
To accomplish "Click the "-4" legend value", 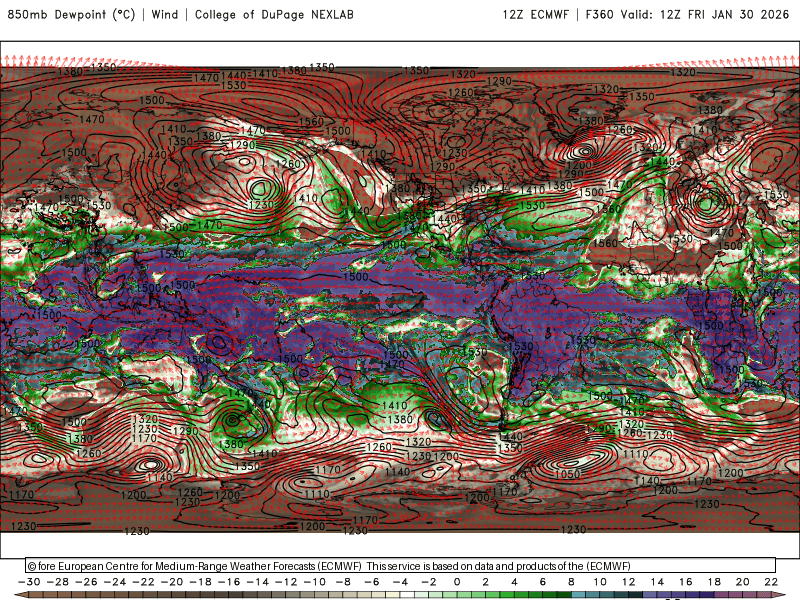I will pyautogui.click(x=401, y=582).
